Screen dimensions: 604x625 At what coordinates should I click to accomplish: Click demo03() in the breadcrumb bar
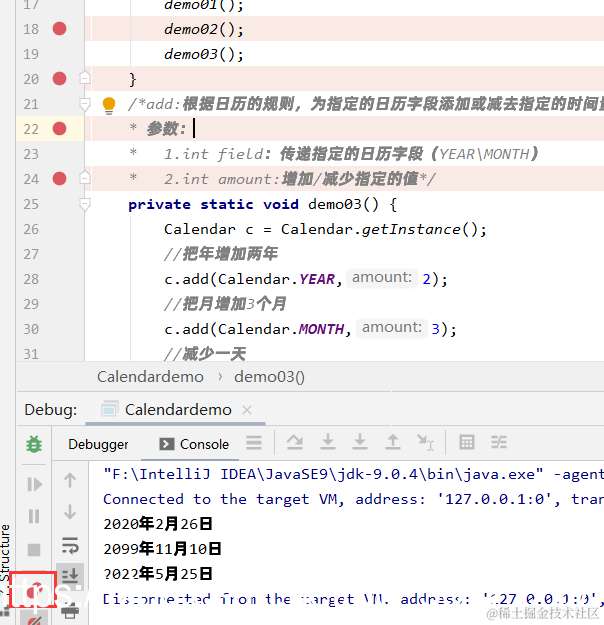(x=269, y=377)
